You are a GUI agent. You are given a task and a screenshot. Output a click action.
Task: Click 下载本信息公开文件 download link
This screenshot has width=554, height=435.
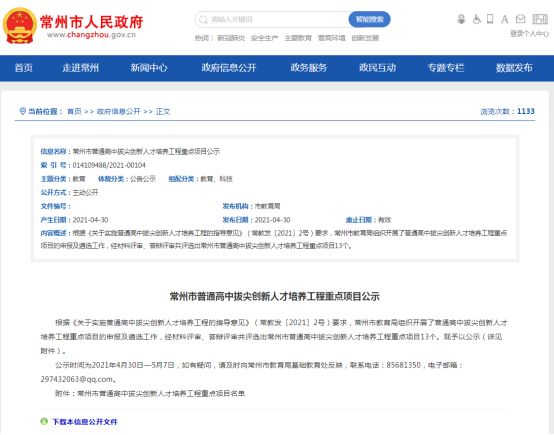pyautogui.click(x=85, y=422)
